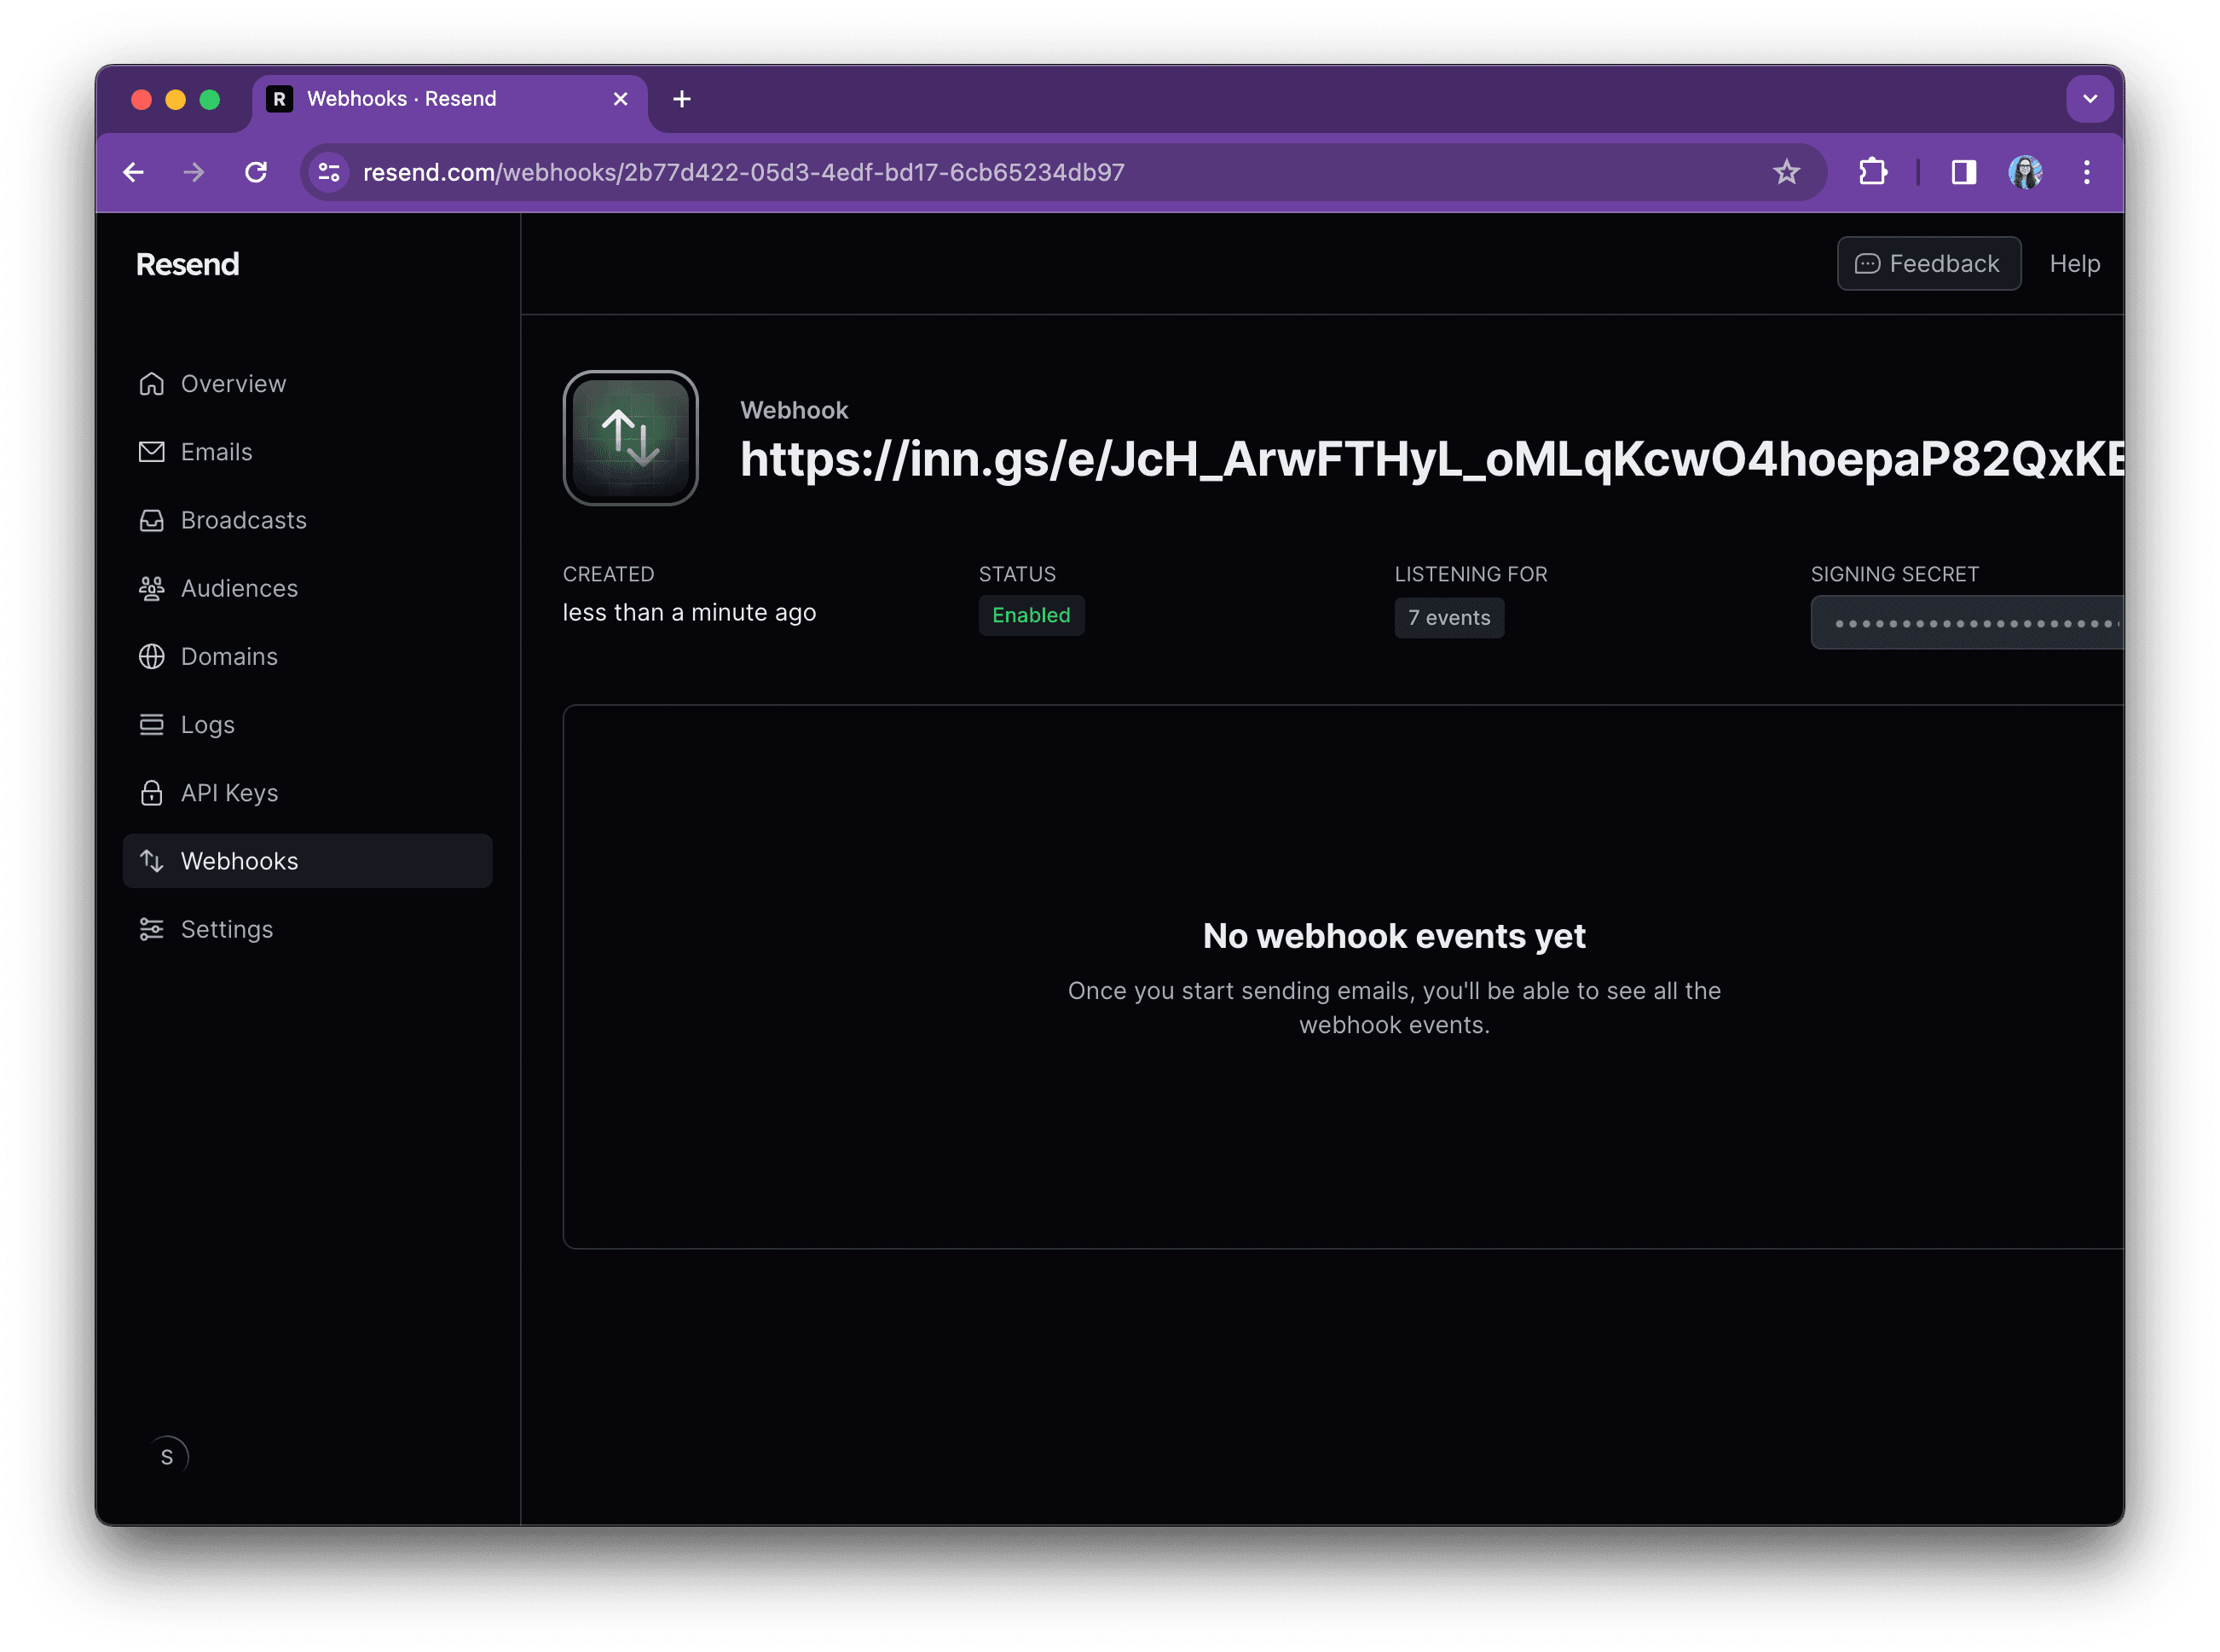The image size is (2220, 1652).
Task: Expand the 7 events badge
Action: (x=1448, y=617)
